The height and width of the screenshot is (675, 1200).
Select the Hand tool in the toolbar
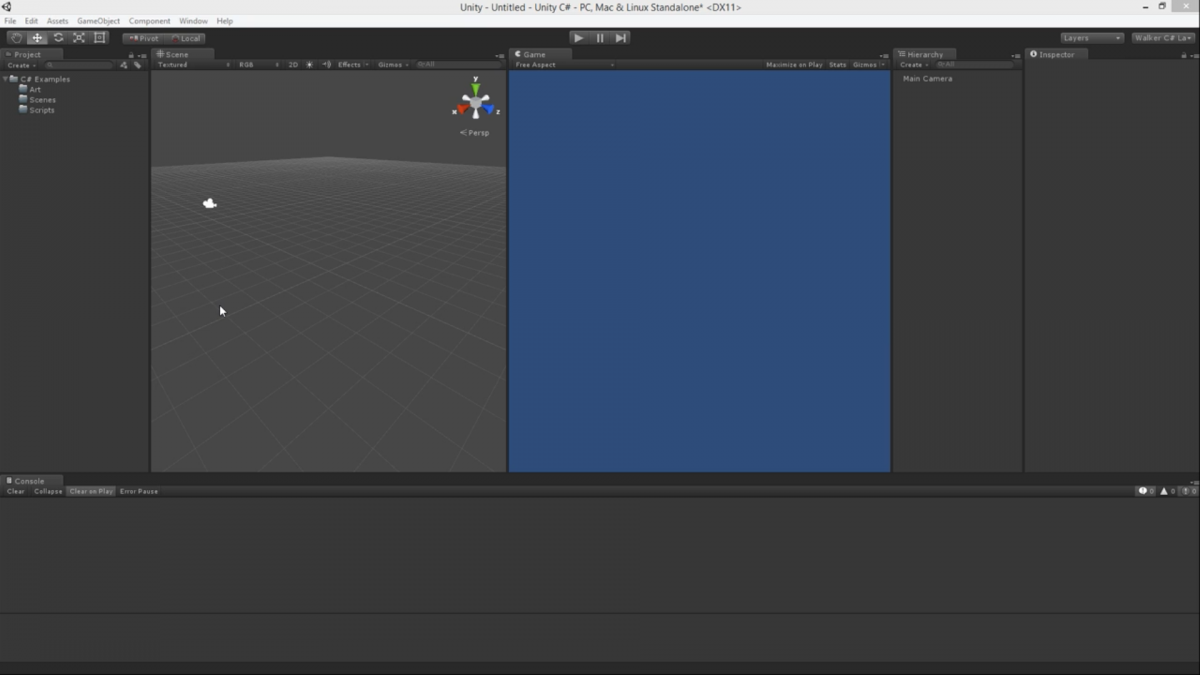(16, 38)
